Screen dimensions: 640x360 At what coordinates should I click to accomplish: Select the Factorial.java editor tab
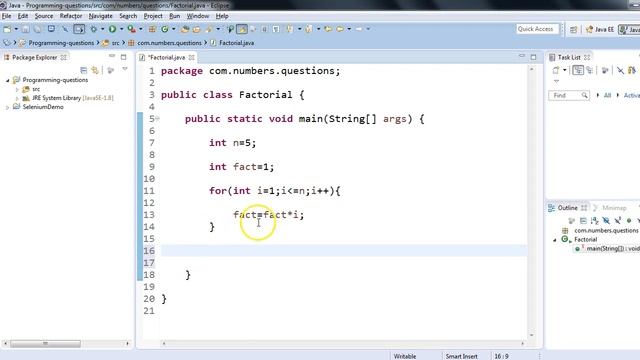(x=166, y=58)
